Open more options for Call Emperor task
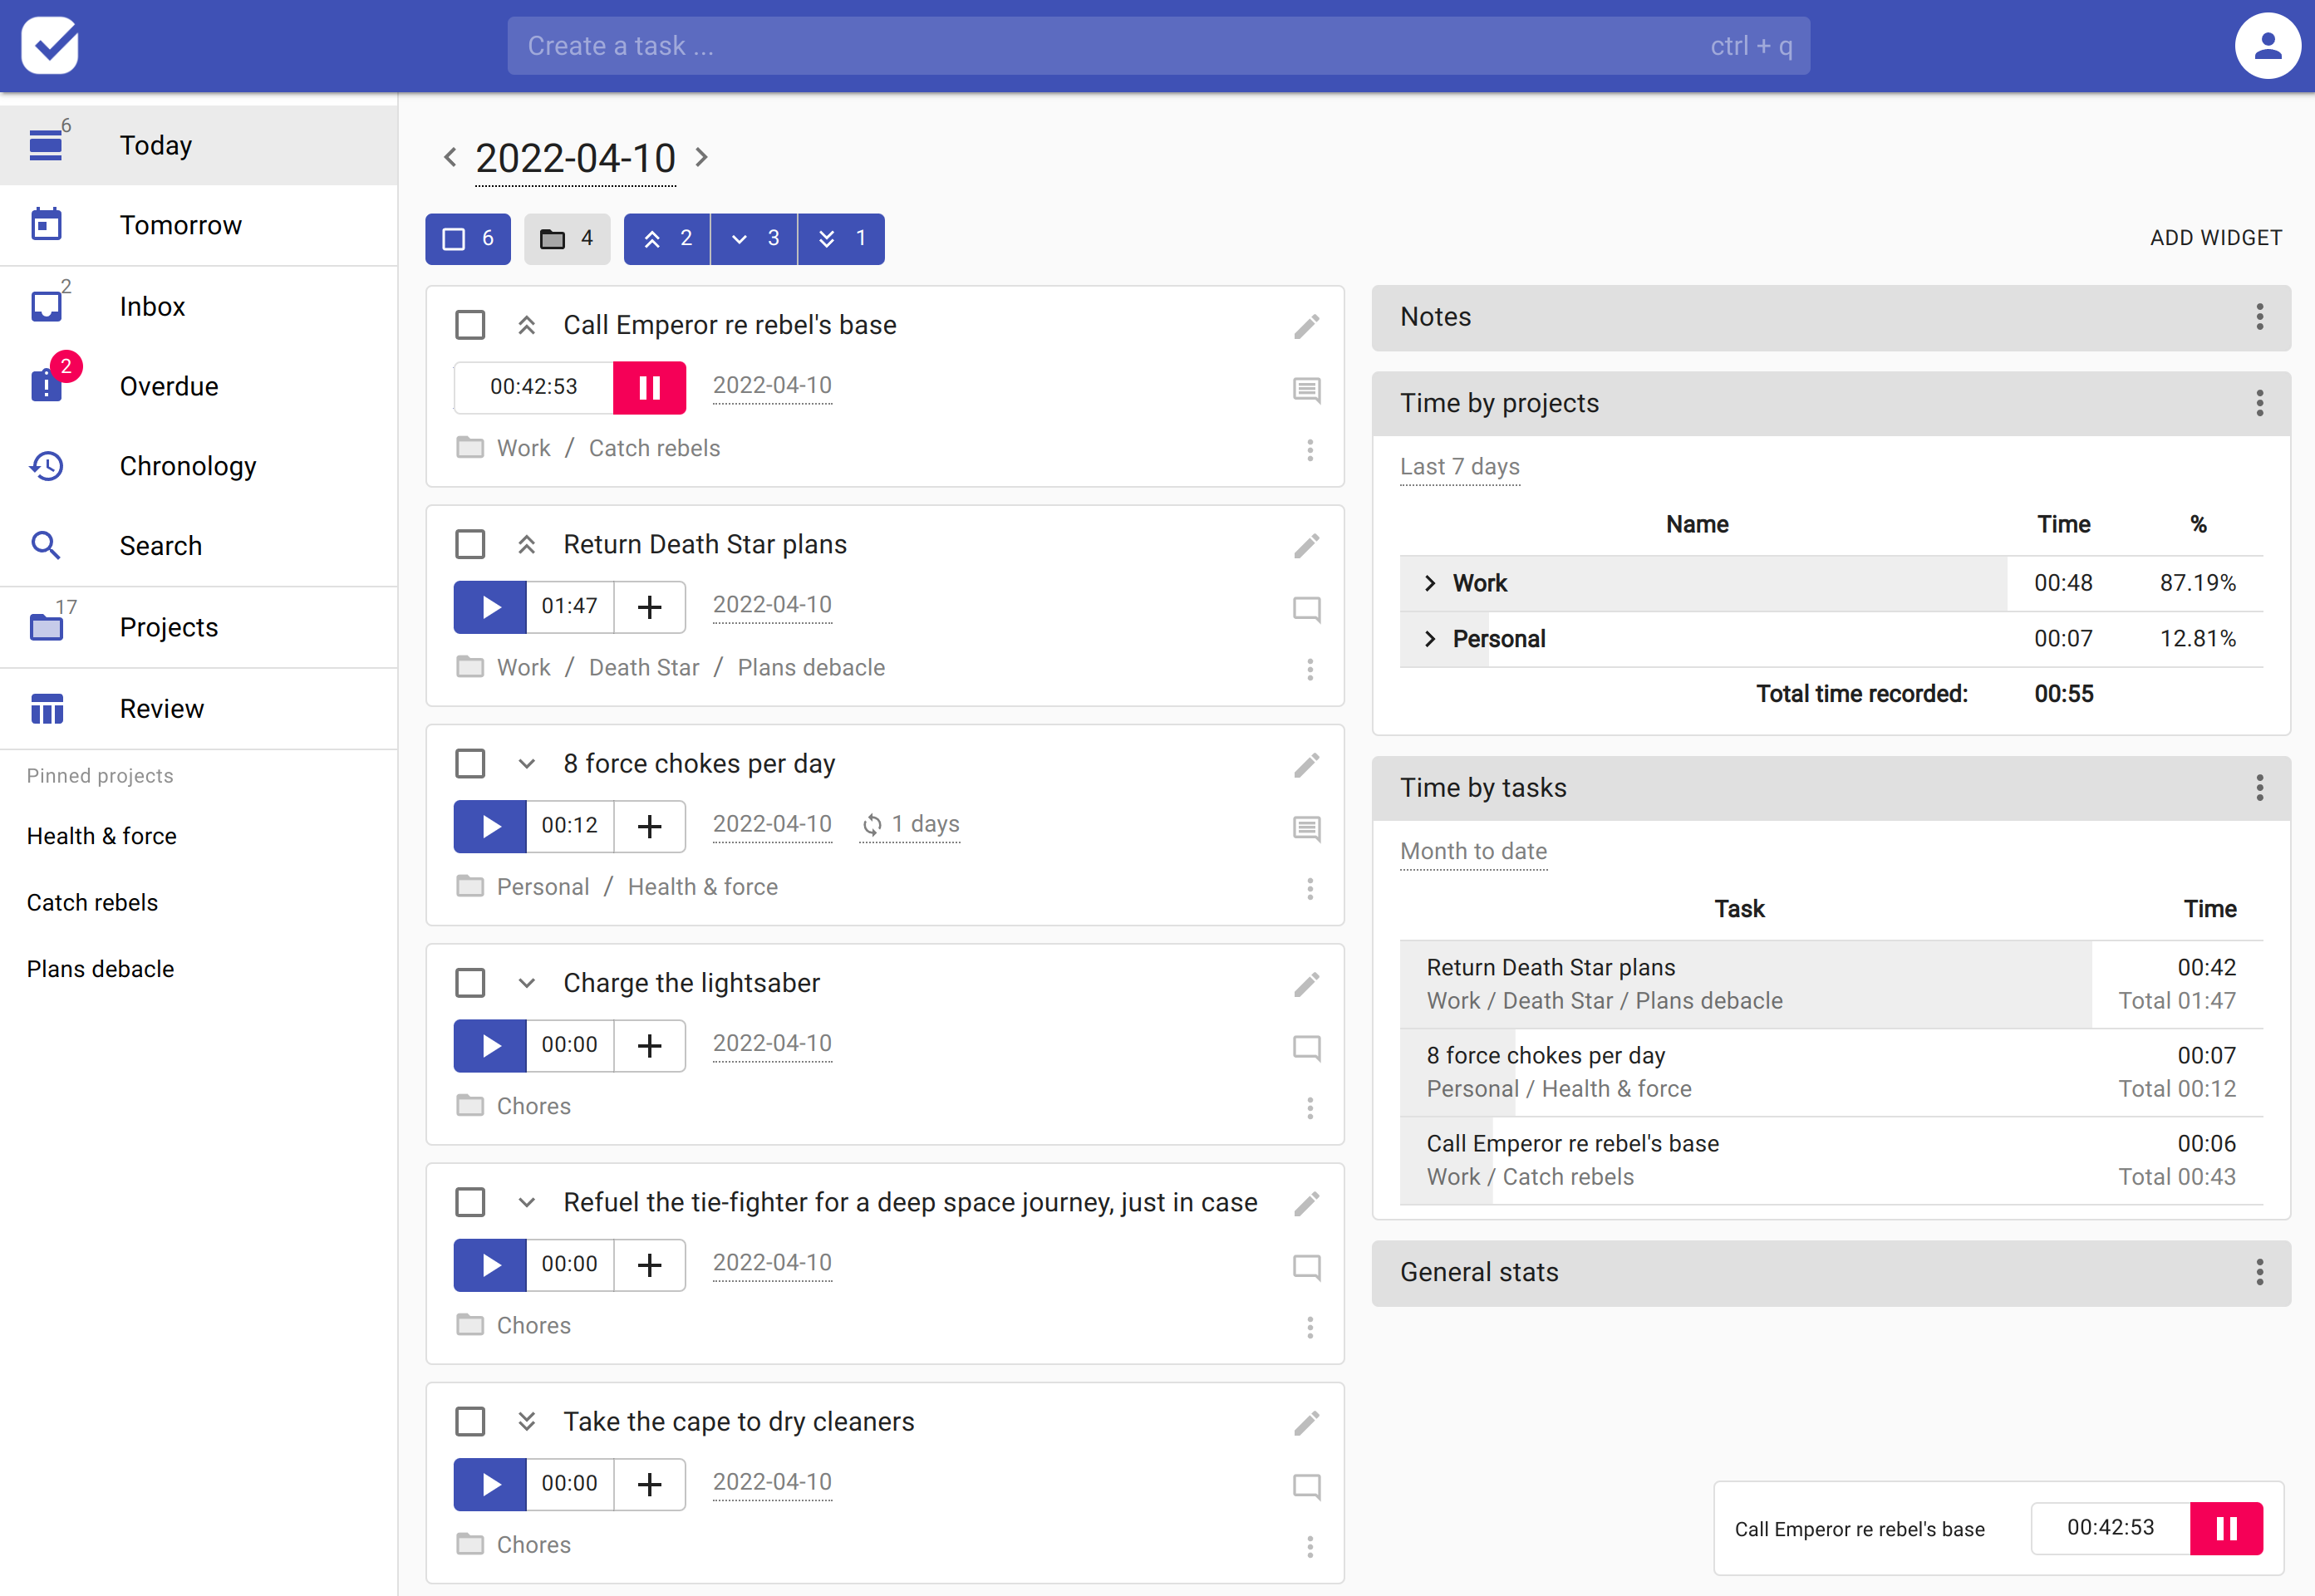 coord(1310,450)
